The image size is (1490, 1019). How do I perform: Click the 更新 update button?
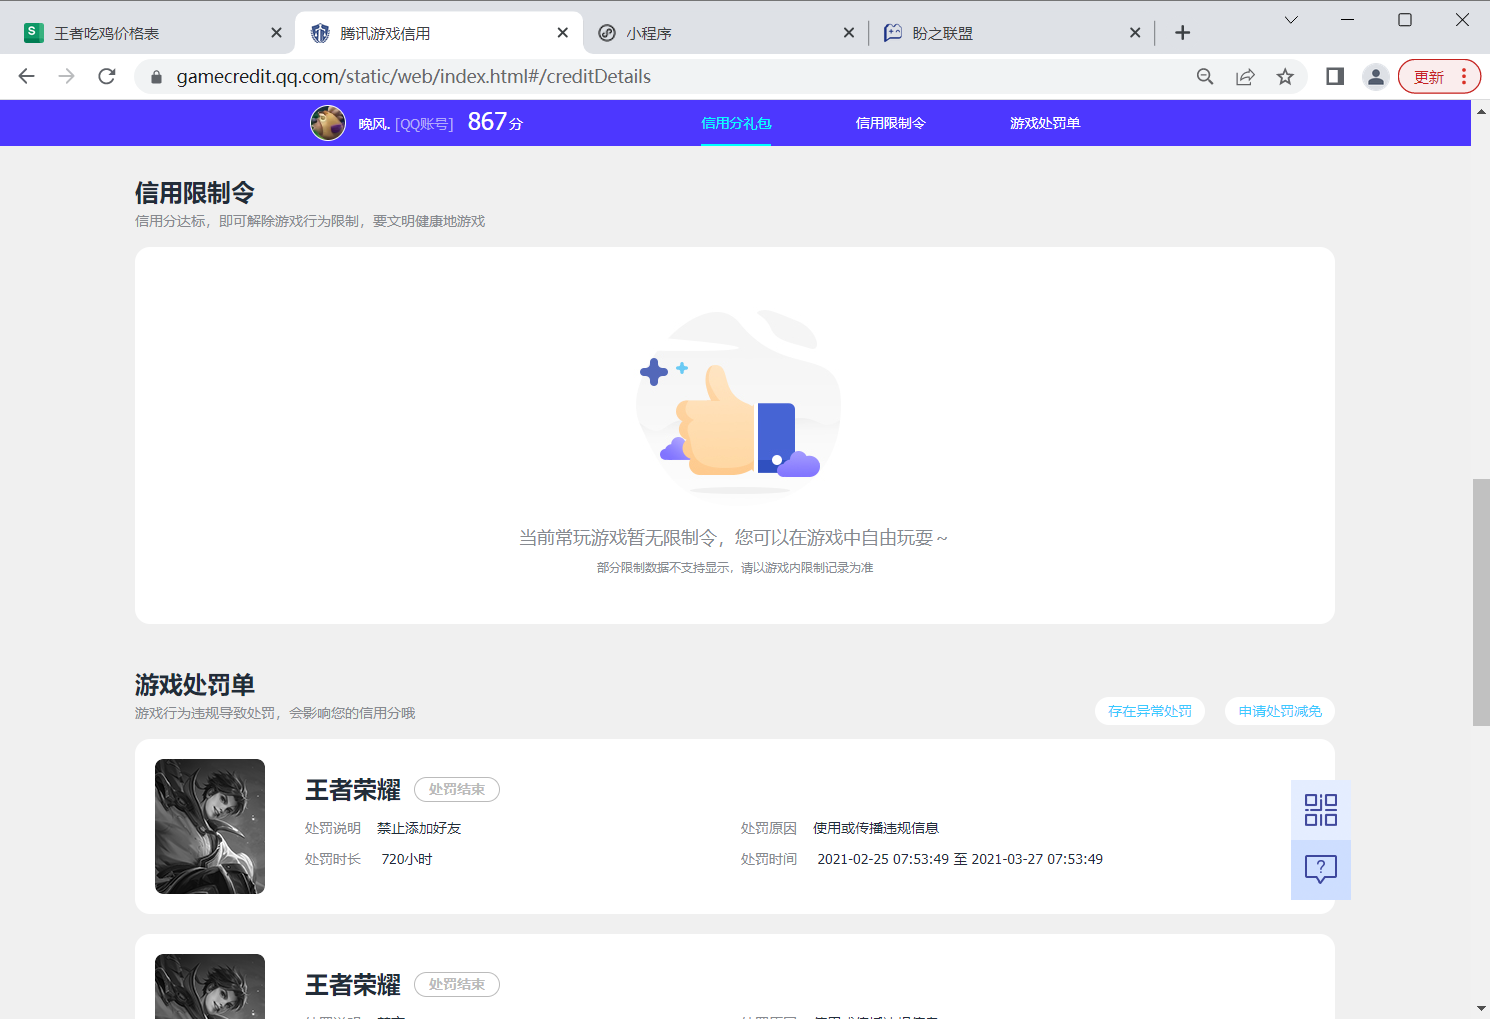(1439, 76)
